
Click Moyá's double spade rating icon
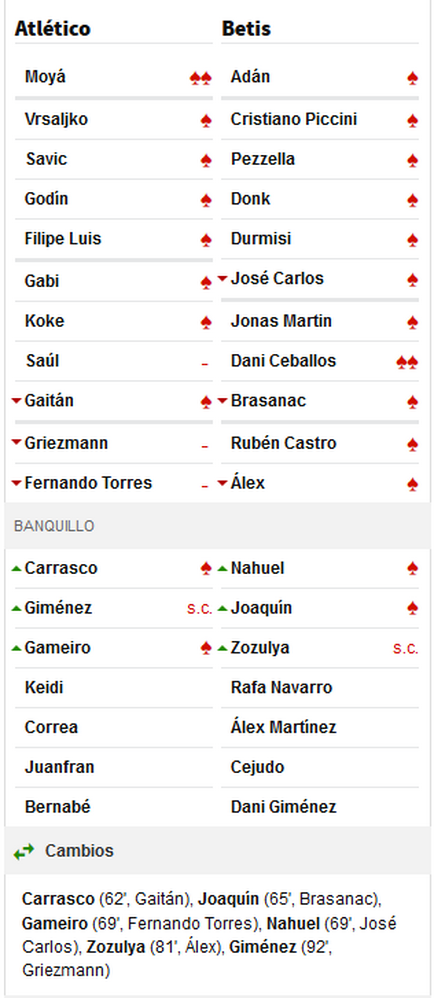201,78
